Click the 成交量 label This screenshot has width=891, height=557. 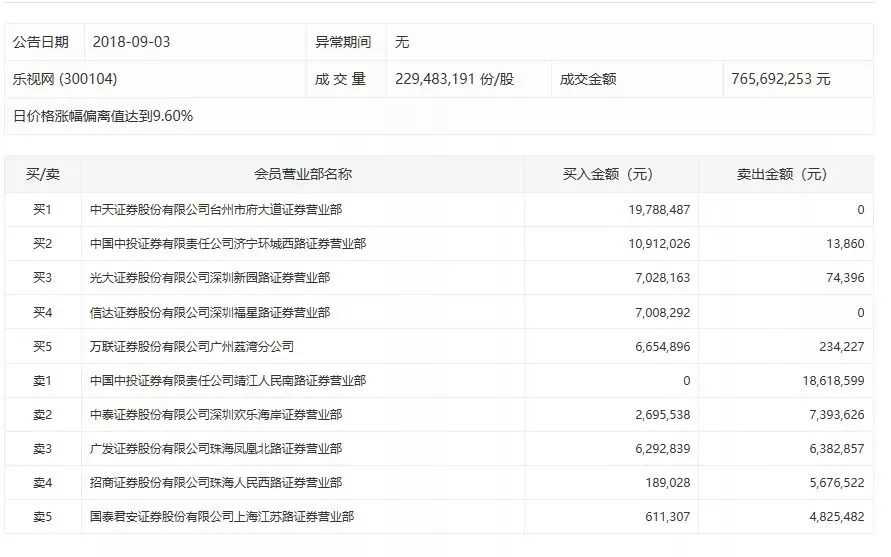(x=340, y=79)
